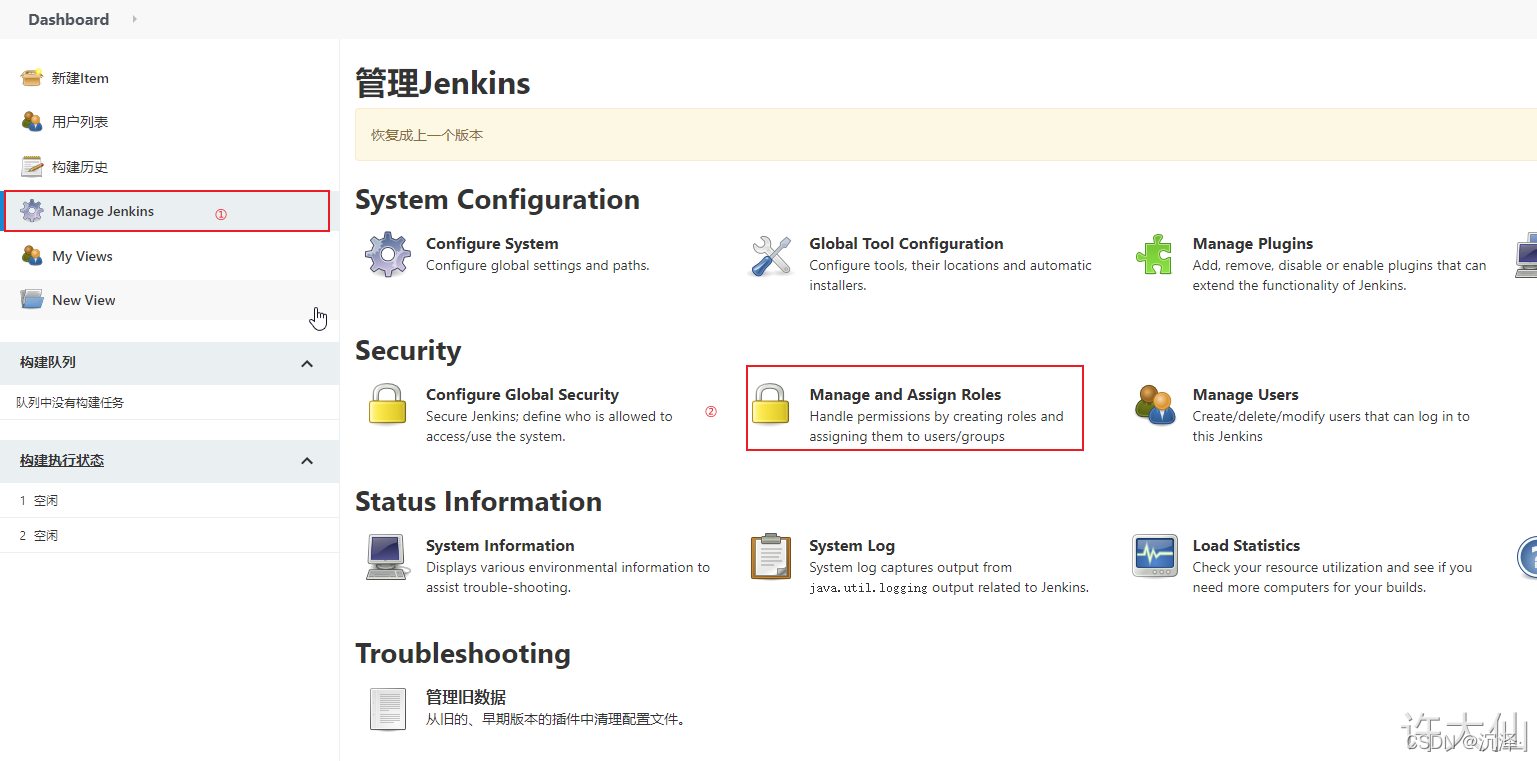Click 'Configure global settings and paths.' description
Screen dimensions: 1537x761
click(x=538, y=265)
